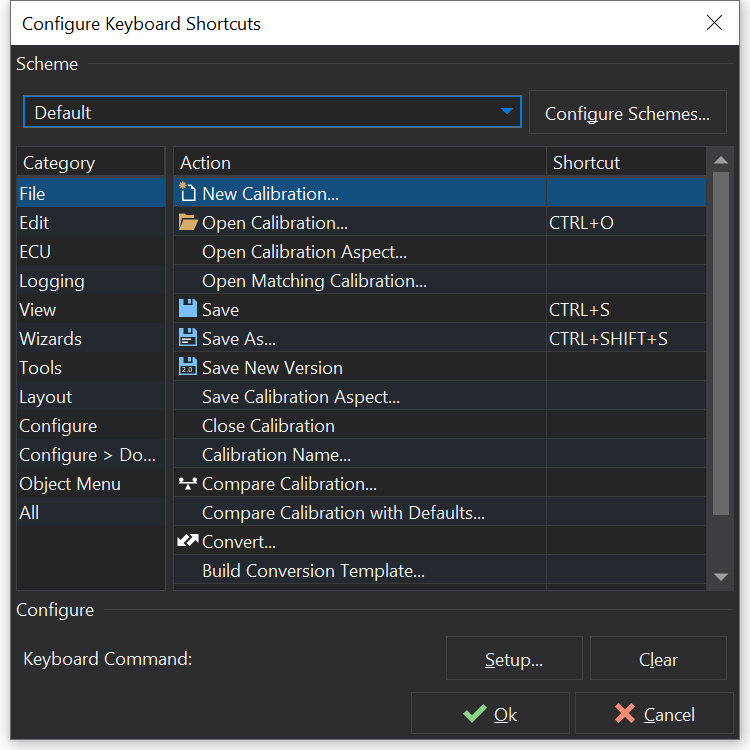This screenshot has width=750, height=750.
Task: Select the Object Menu category
Action: [x=70, y=484]
